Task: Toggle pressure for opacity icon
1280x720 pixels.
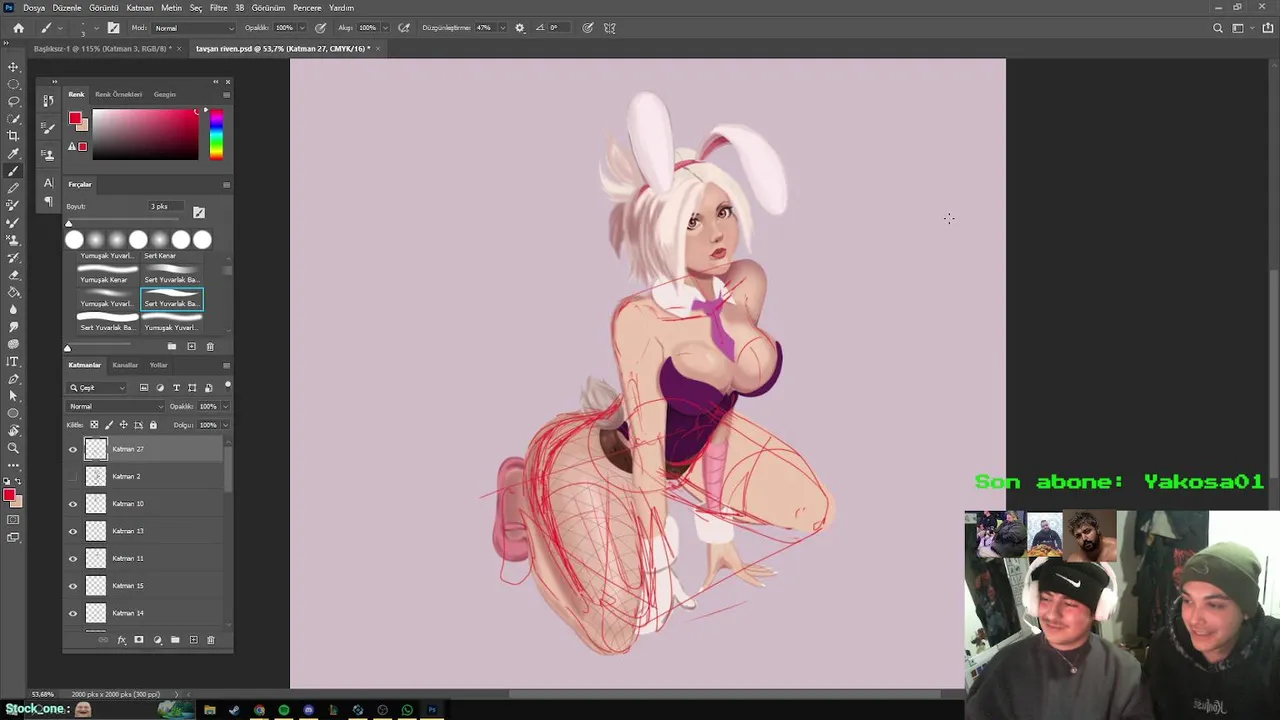Action: (x=320, y=28)
